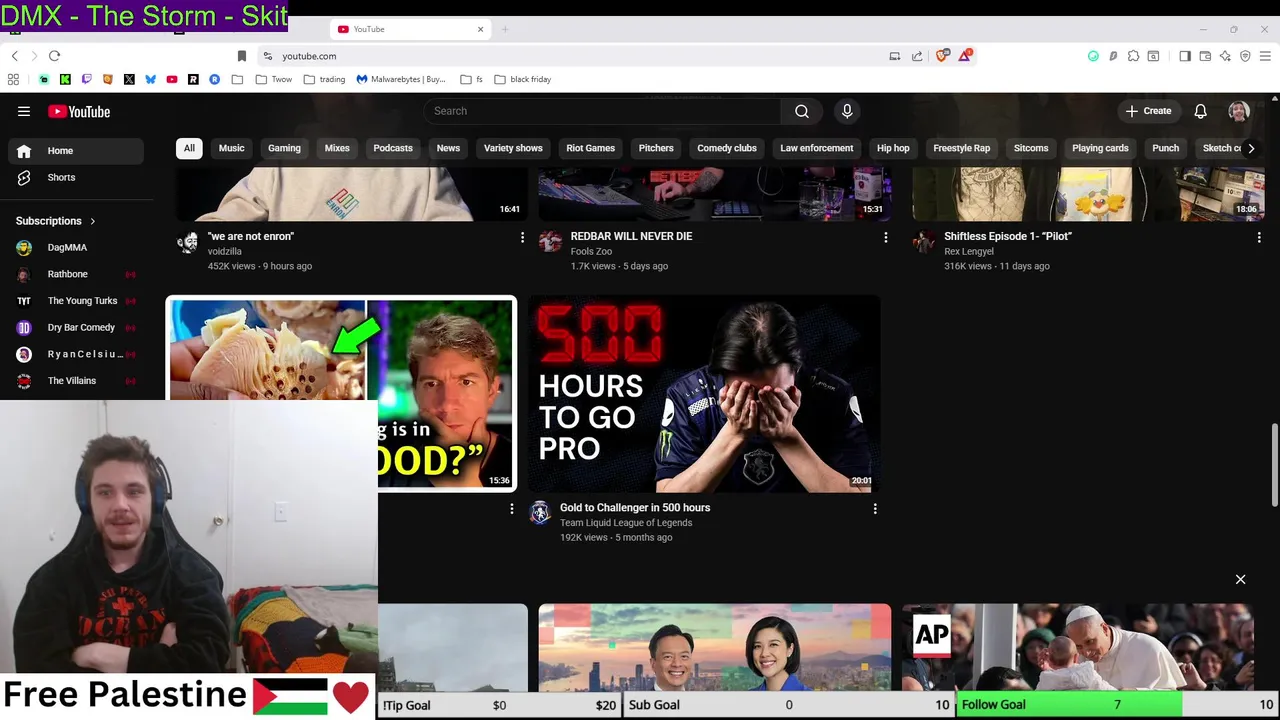Open DagMMA subscription channel

click(76, 247)
